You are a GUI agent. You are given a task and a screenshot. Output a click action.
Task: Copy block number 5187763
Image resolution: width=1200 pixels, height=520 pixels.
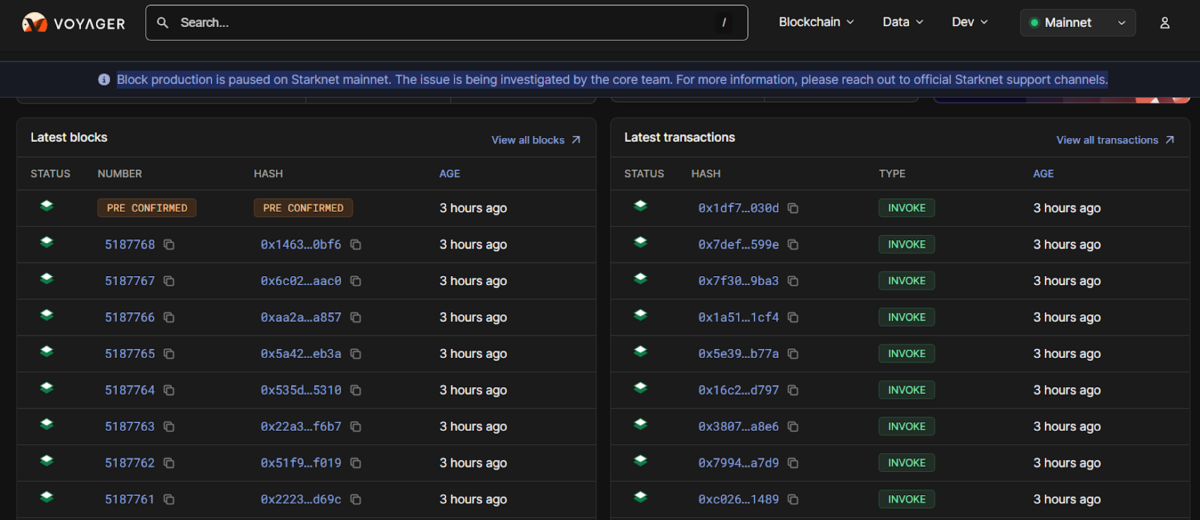169,427
